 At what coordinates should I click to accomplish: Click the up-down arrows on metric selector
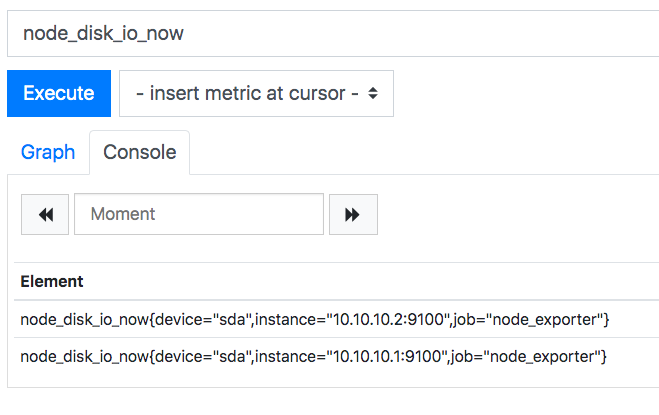373,93
